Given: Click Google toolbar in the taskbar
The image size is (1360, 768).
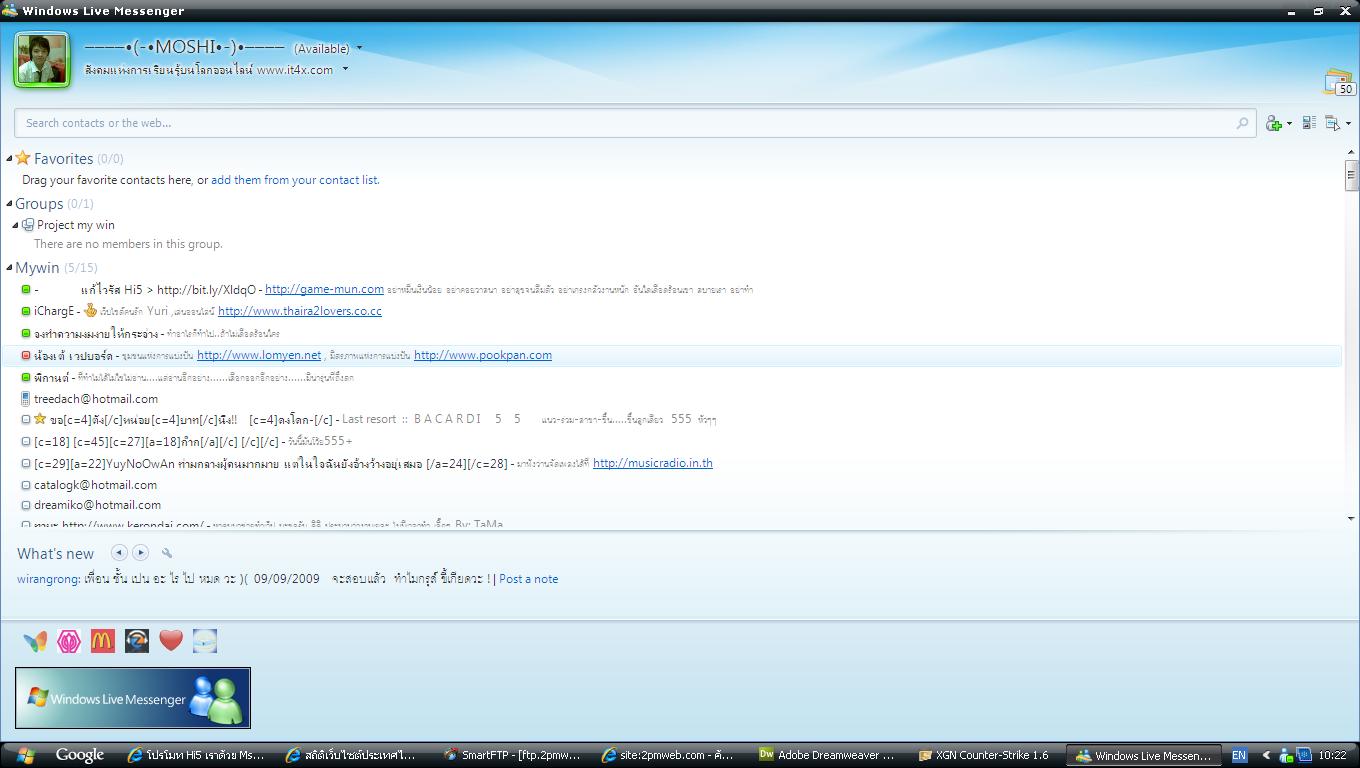Looking at the screenshot, I should 80,755.
